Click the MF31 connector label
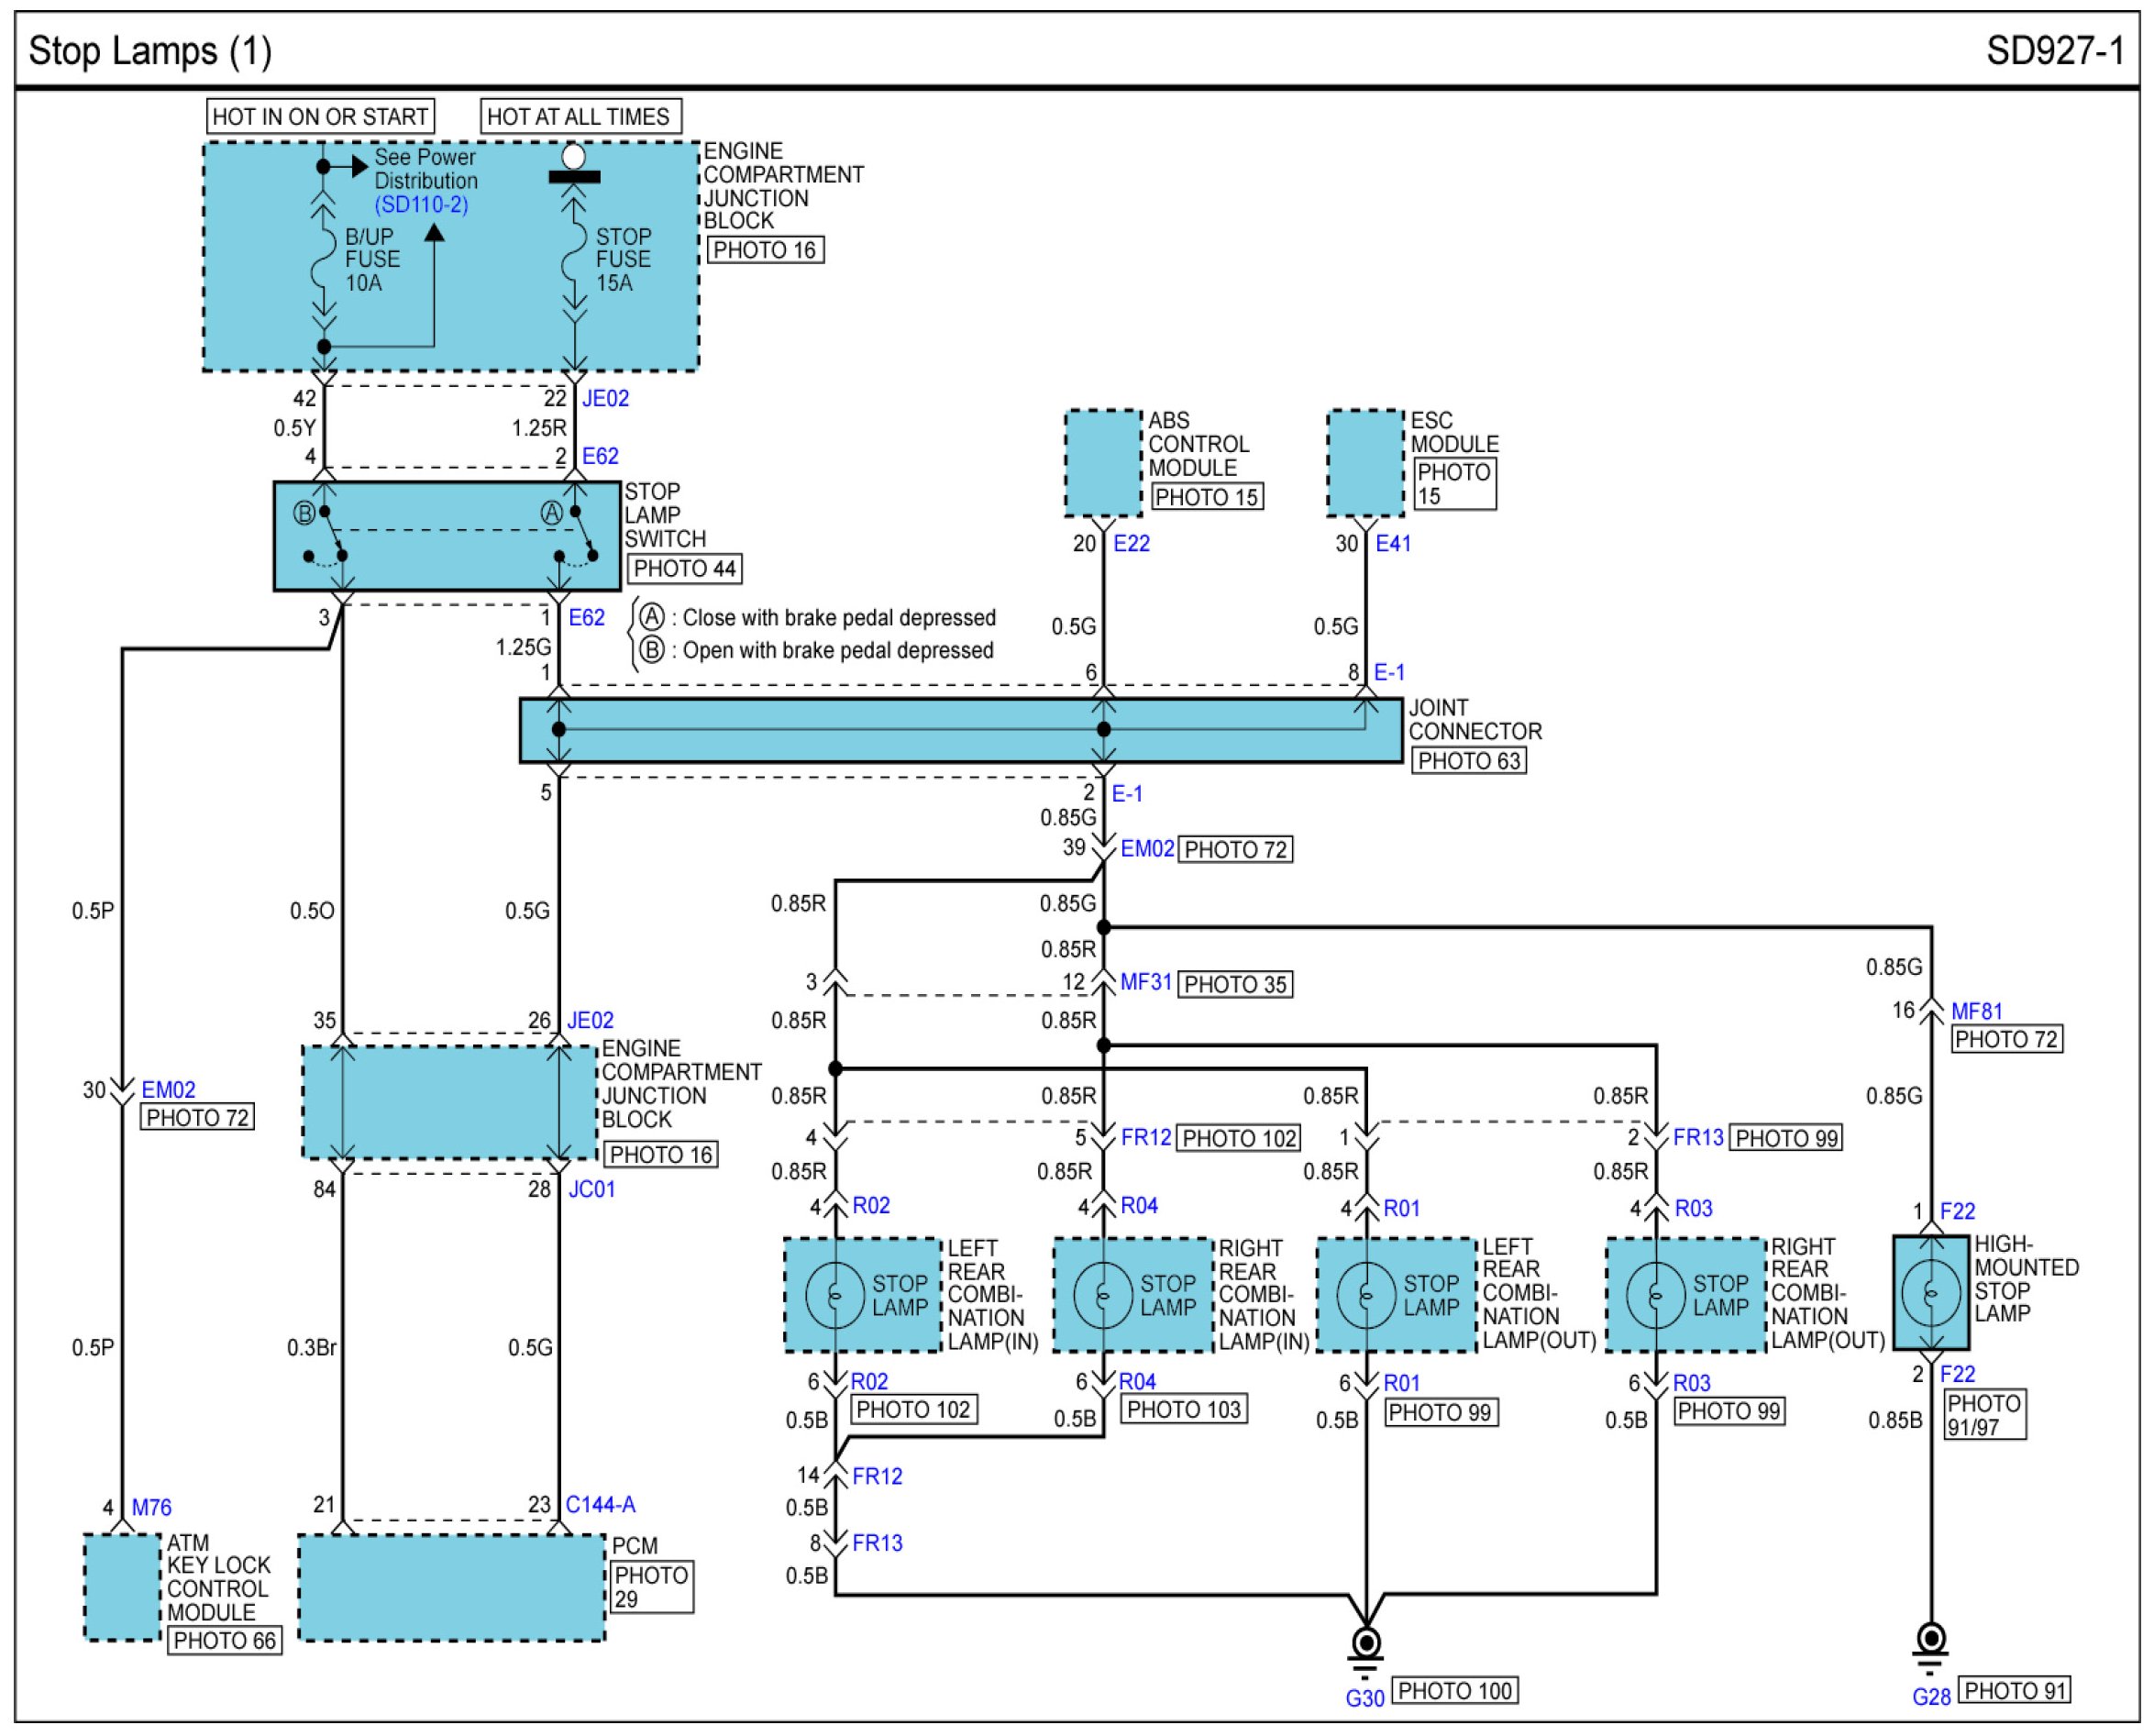Viewport: 2154px width, 1736px height. [x=1145, y=983]
